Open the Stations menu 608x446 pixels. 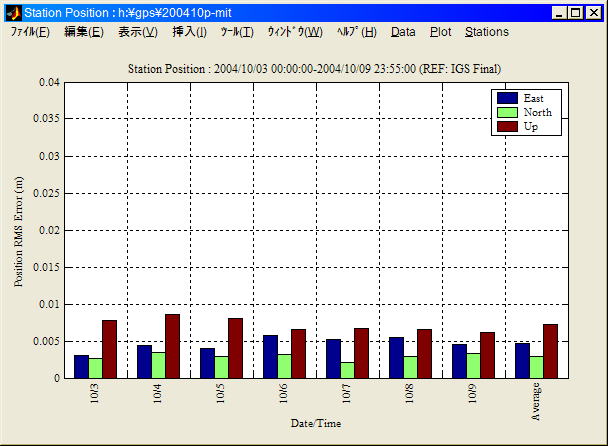[x=487, y=32]
